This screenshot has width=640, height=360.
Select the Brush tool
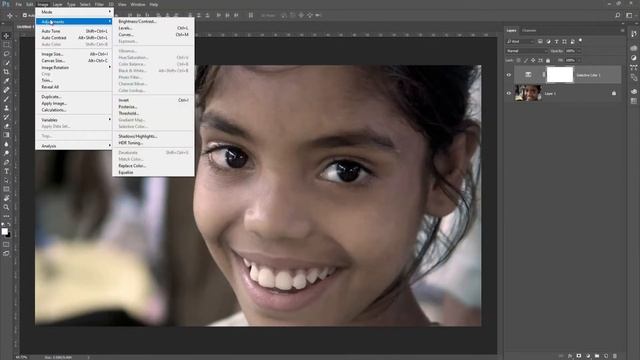coord(6,99)
